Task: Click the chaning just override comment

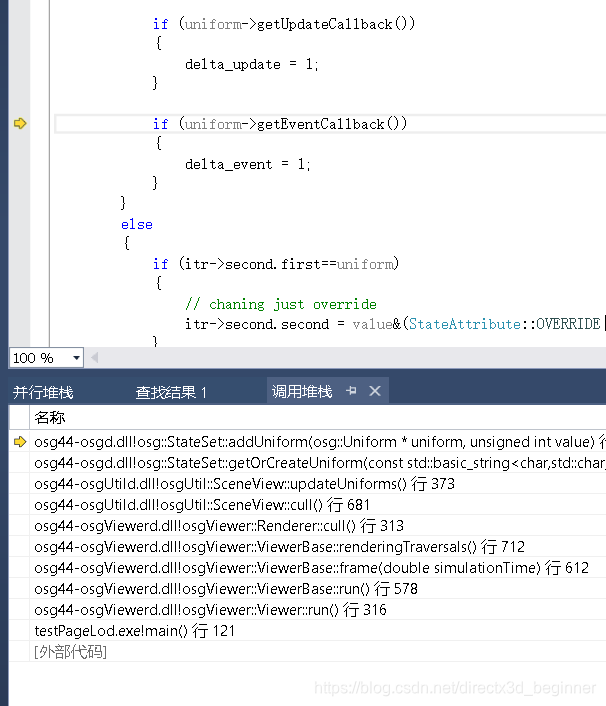Action: click(x=281, y=304)
